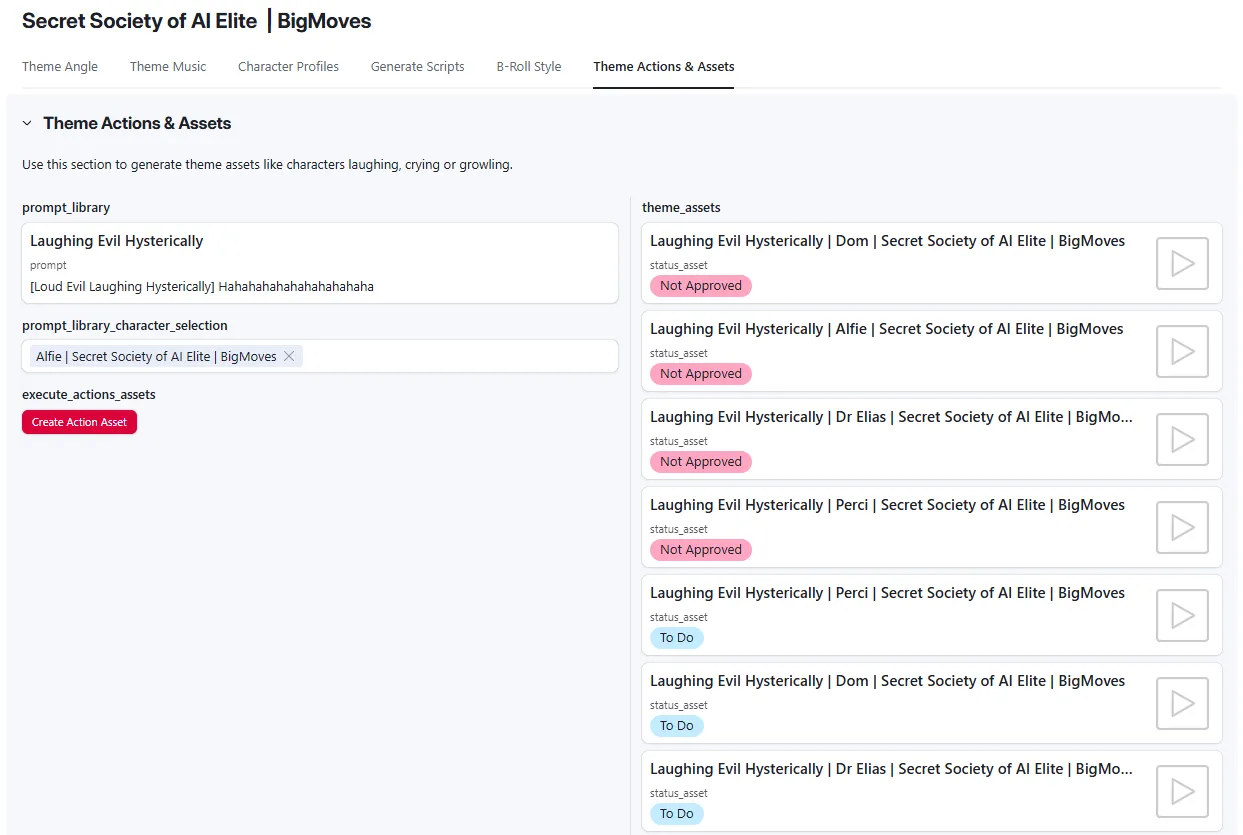
Task: Open the Alfie asset card title
Action: point(886,329)
